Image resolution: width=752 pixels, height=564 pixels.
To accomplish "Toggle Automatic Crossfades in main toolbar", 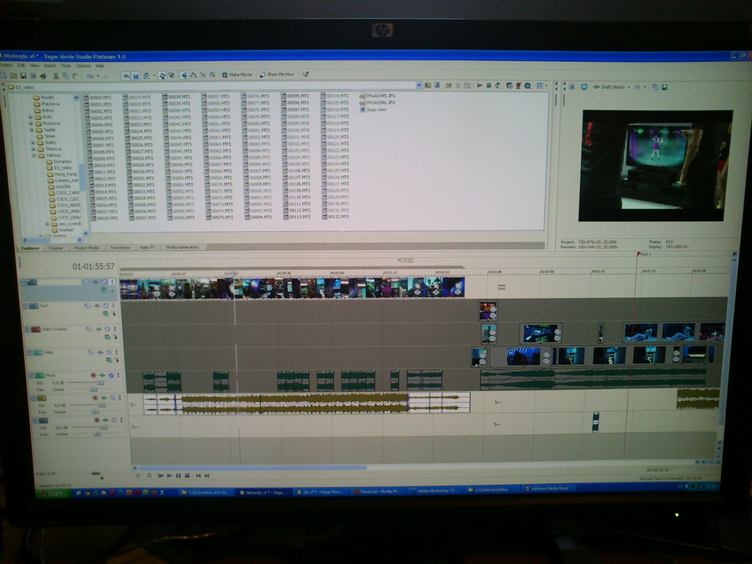I will 136,76.
